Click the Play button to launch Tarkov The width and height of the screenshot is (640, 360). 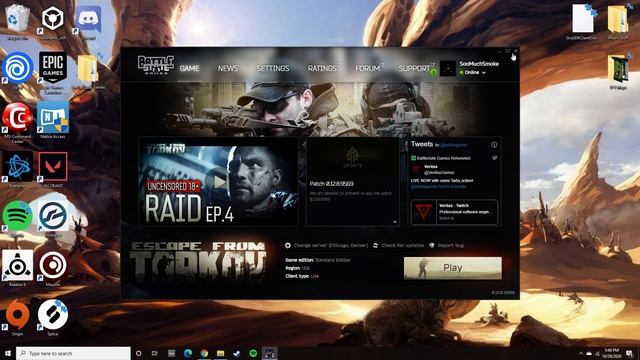point(453,268)
